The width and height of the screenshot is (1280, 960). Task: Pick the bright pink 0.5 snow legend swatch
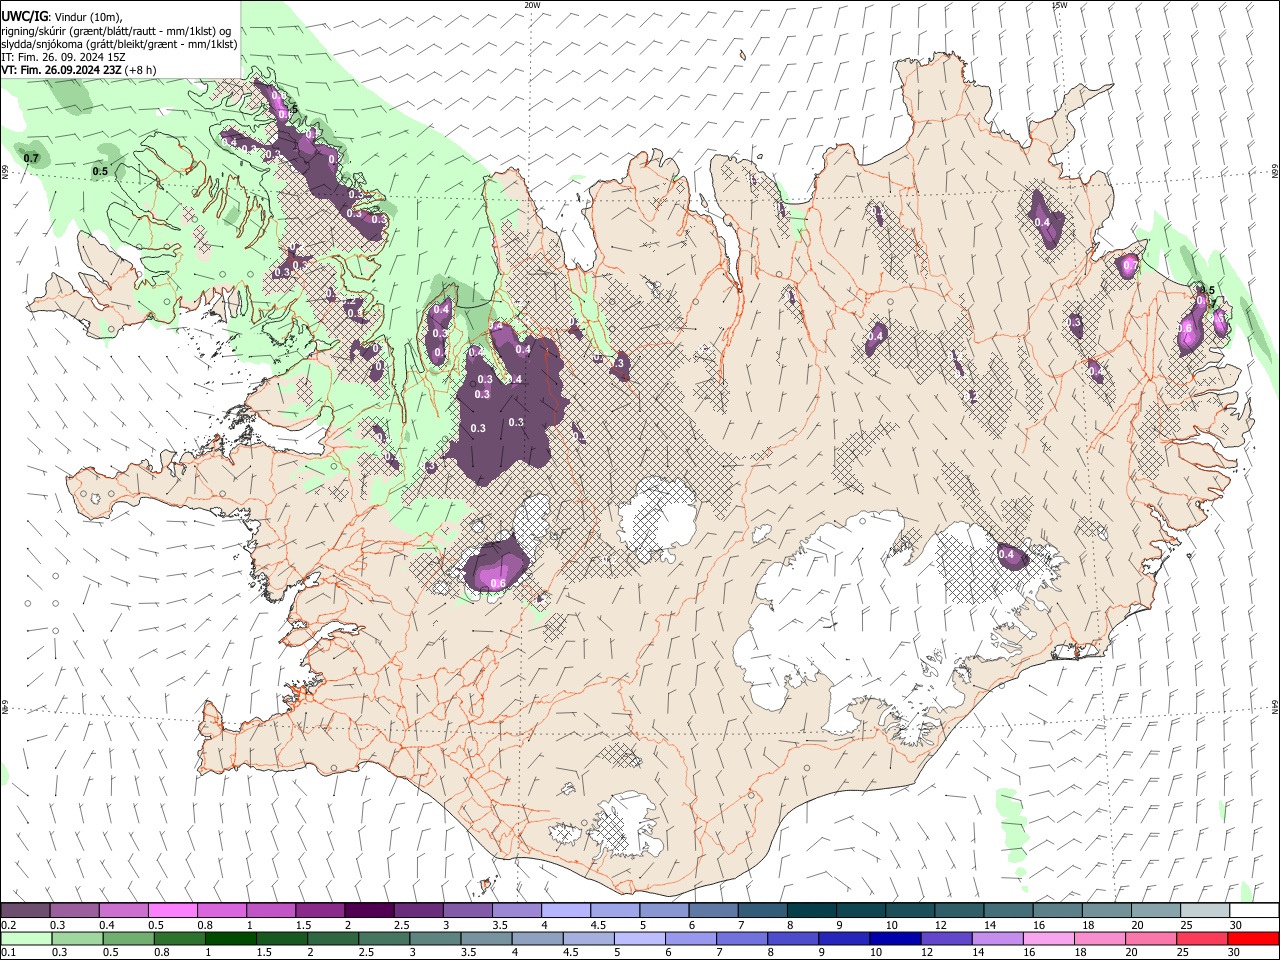(173, 911)
